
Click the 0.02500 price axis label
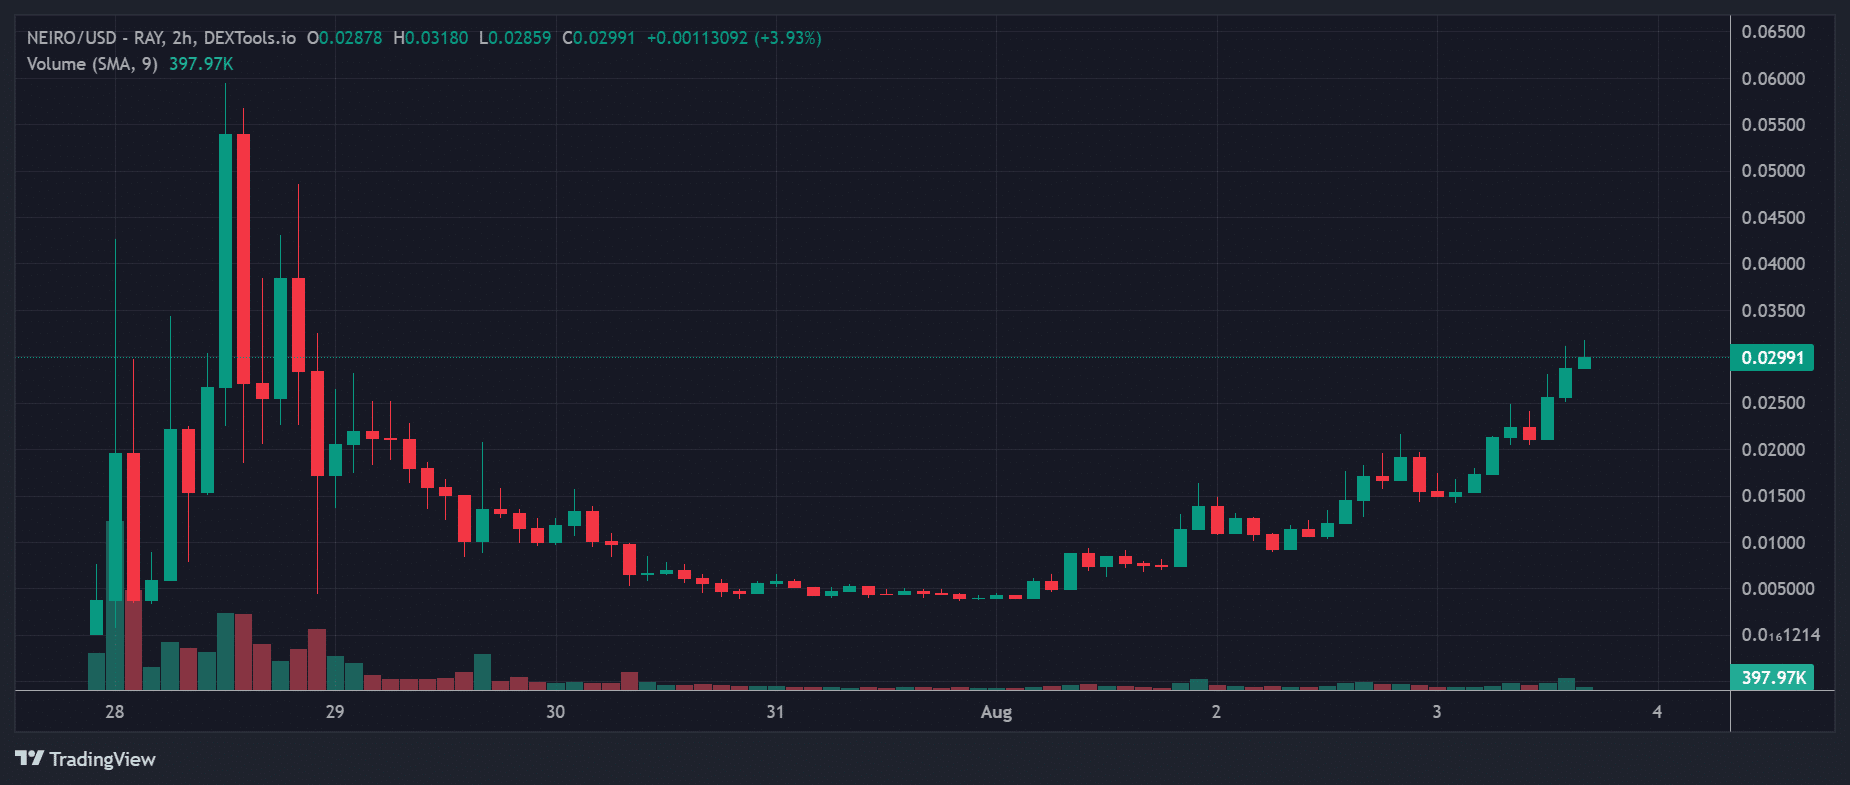click(x=1773, y=403)
